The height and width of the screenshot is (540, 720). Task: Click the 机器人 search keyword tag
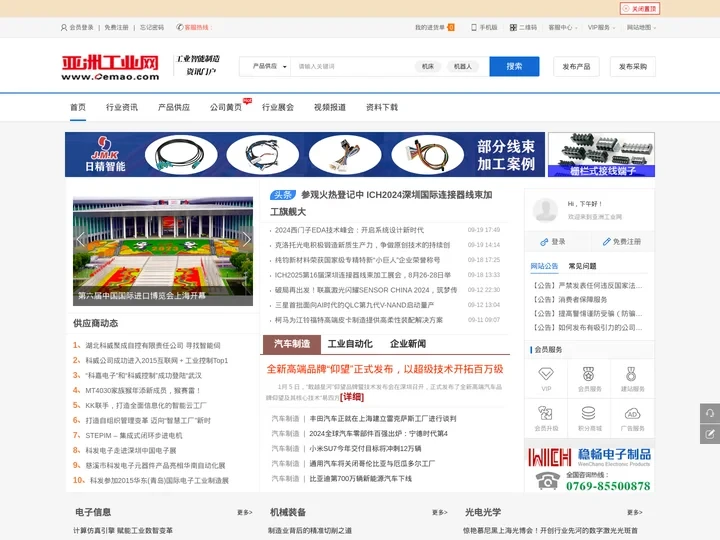(462, 67)
